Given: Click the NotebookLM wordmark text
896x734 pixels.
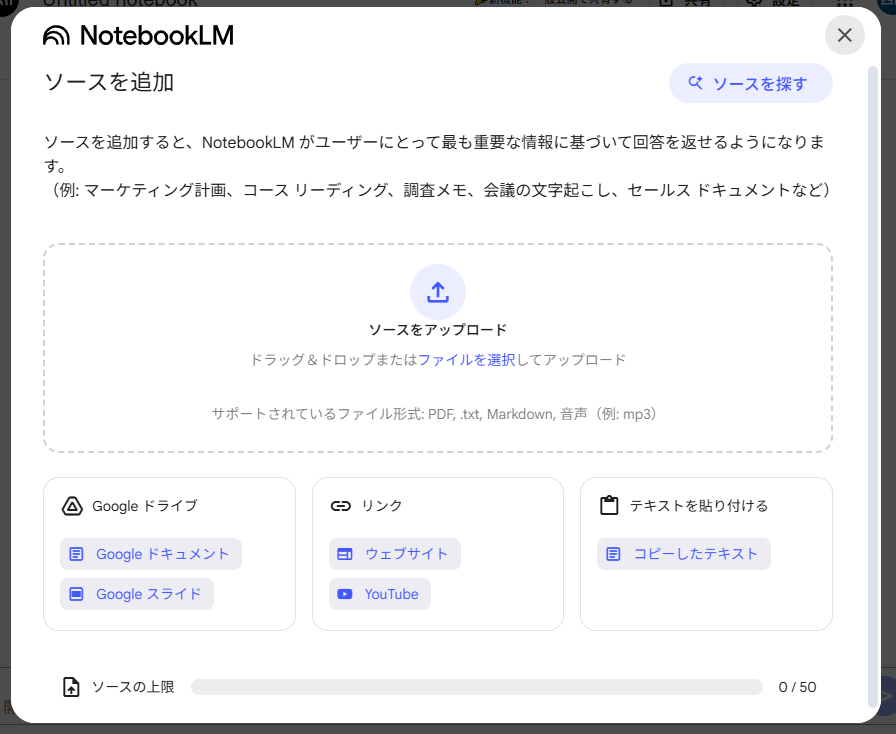Looking at the screenshot, I should pyautogui.click(x=157, y=35).
